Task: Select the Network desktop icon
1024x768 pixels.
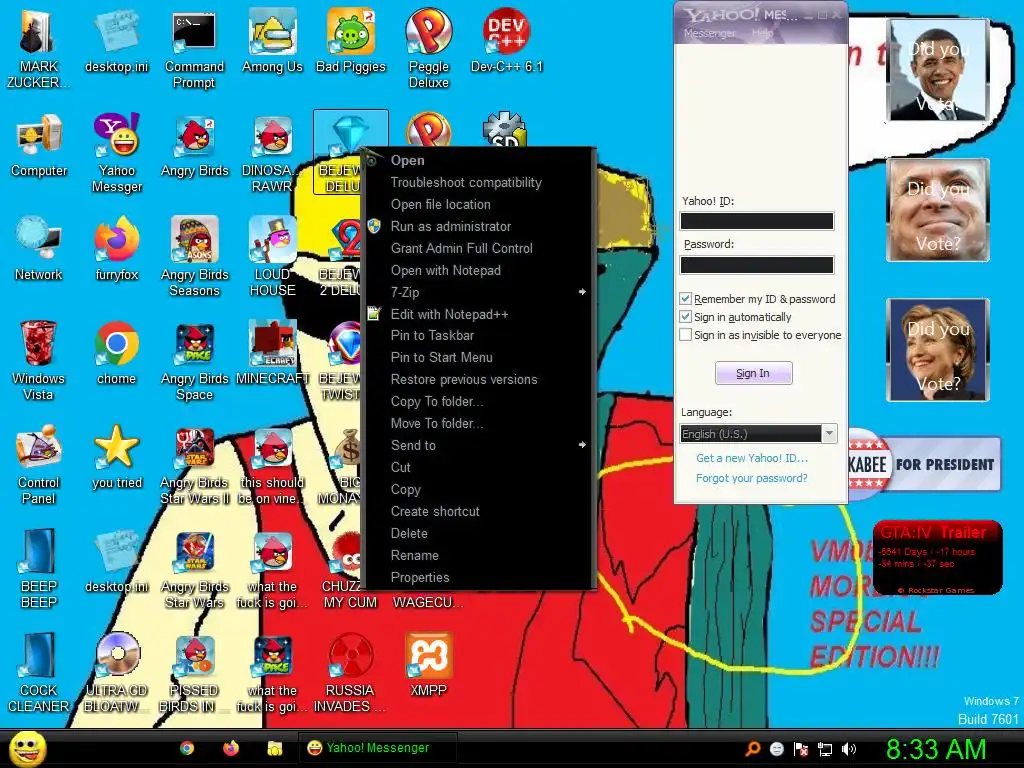Action: tap(39, 250)
